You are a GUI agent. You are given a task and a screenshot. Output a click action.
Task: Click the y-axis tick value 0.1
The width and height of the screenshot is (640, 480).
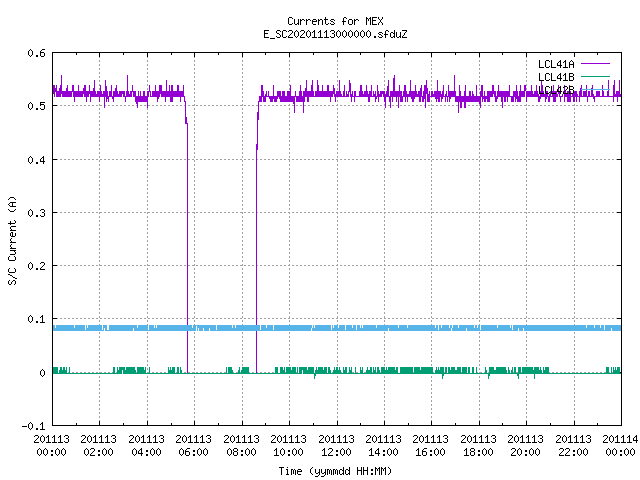click(x=36, y=319)
